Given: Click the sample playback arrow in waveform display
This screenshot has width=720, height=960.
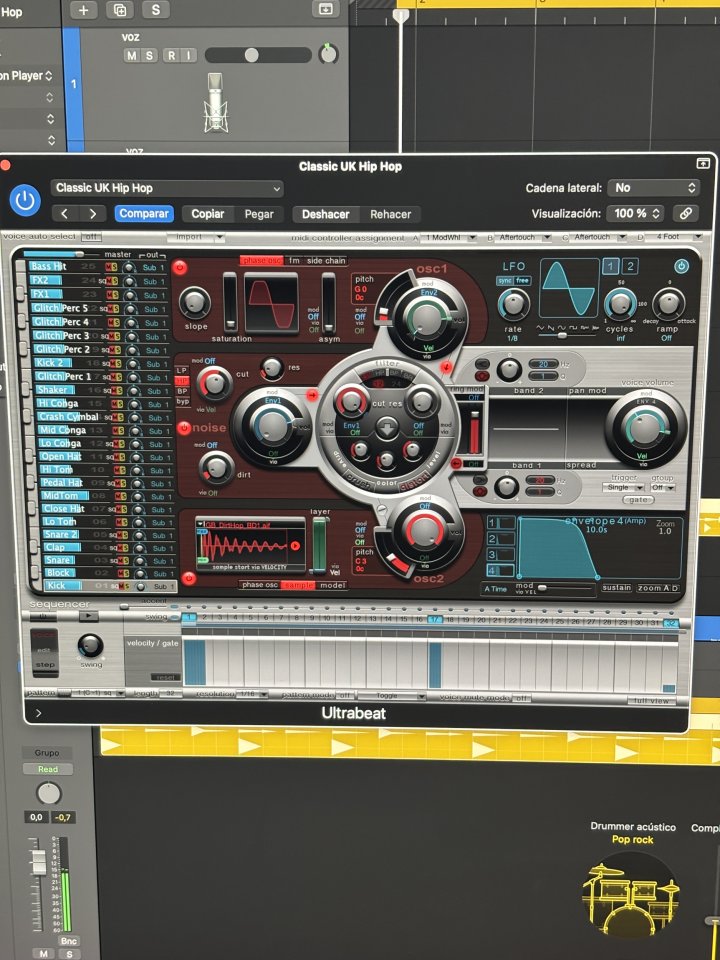Looking at the screenshot, I should [x=296, y=546].
